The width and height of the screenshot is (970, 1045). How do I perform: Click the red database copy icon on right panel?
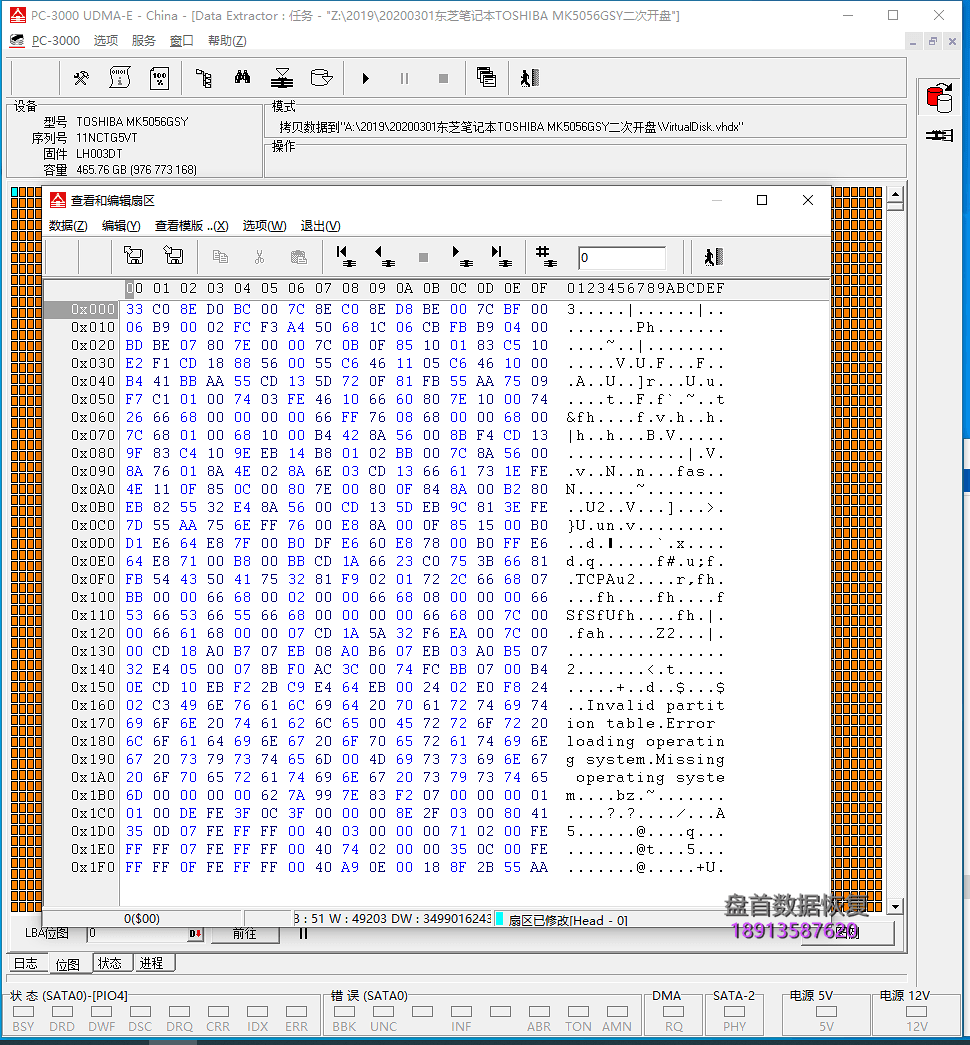click(940, 98)
